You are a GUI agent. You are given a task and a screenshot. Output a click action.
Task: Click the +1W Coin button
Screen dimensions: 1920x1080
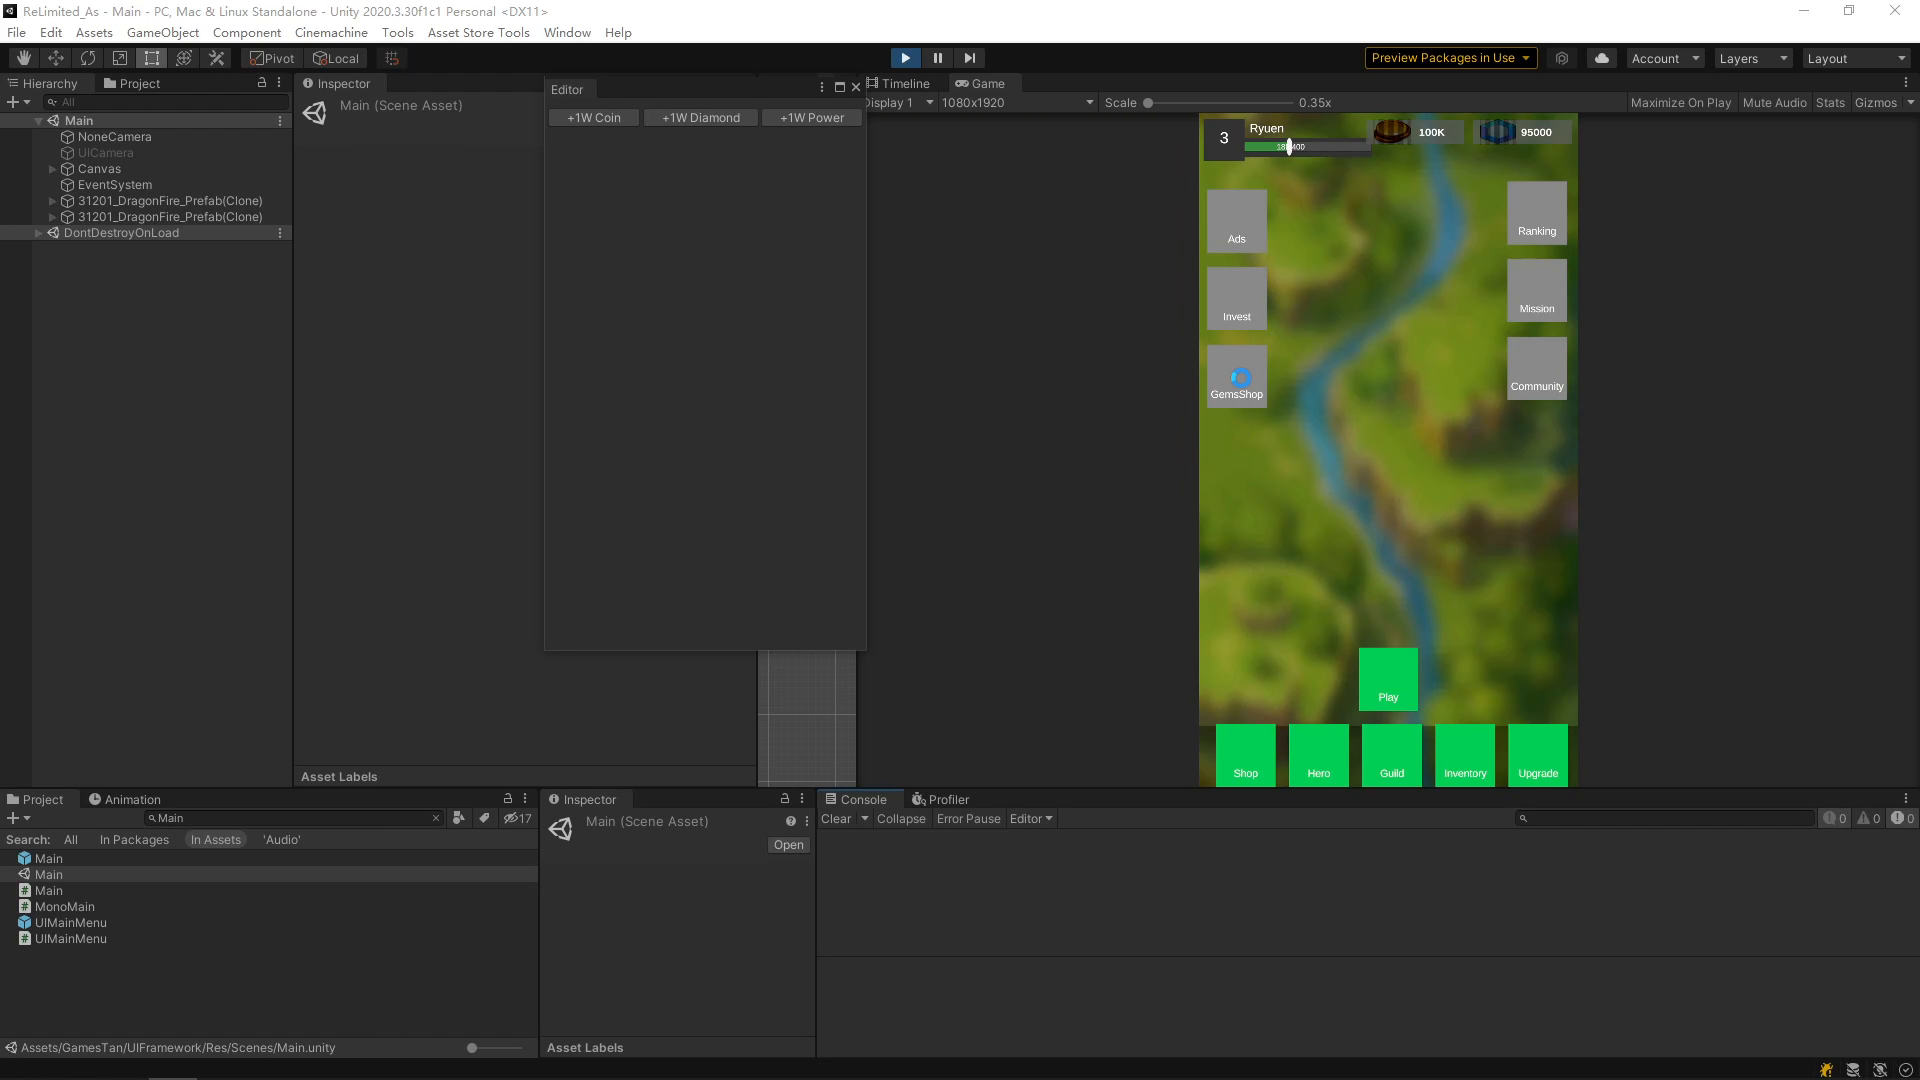pyautogui.click(x=594, y=117)
